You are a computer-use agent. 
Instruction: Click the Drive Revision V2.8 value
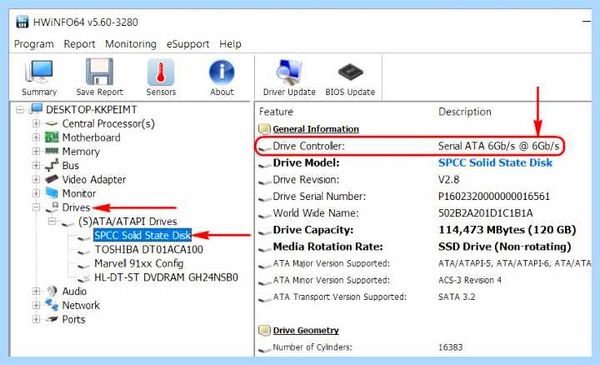pyautogui.click(x=448, y=180)
